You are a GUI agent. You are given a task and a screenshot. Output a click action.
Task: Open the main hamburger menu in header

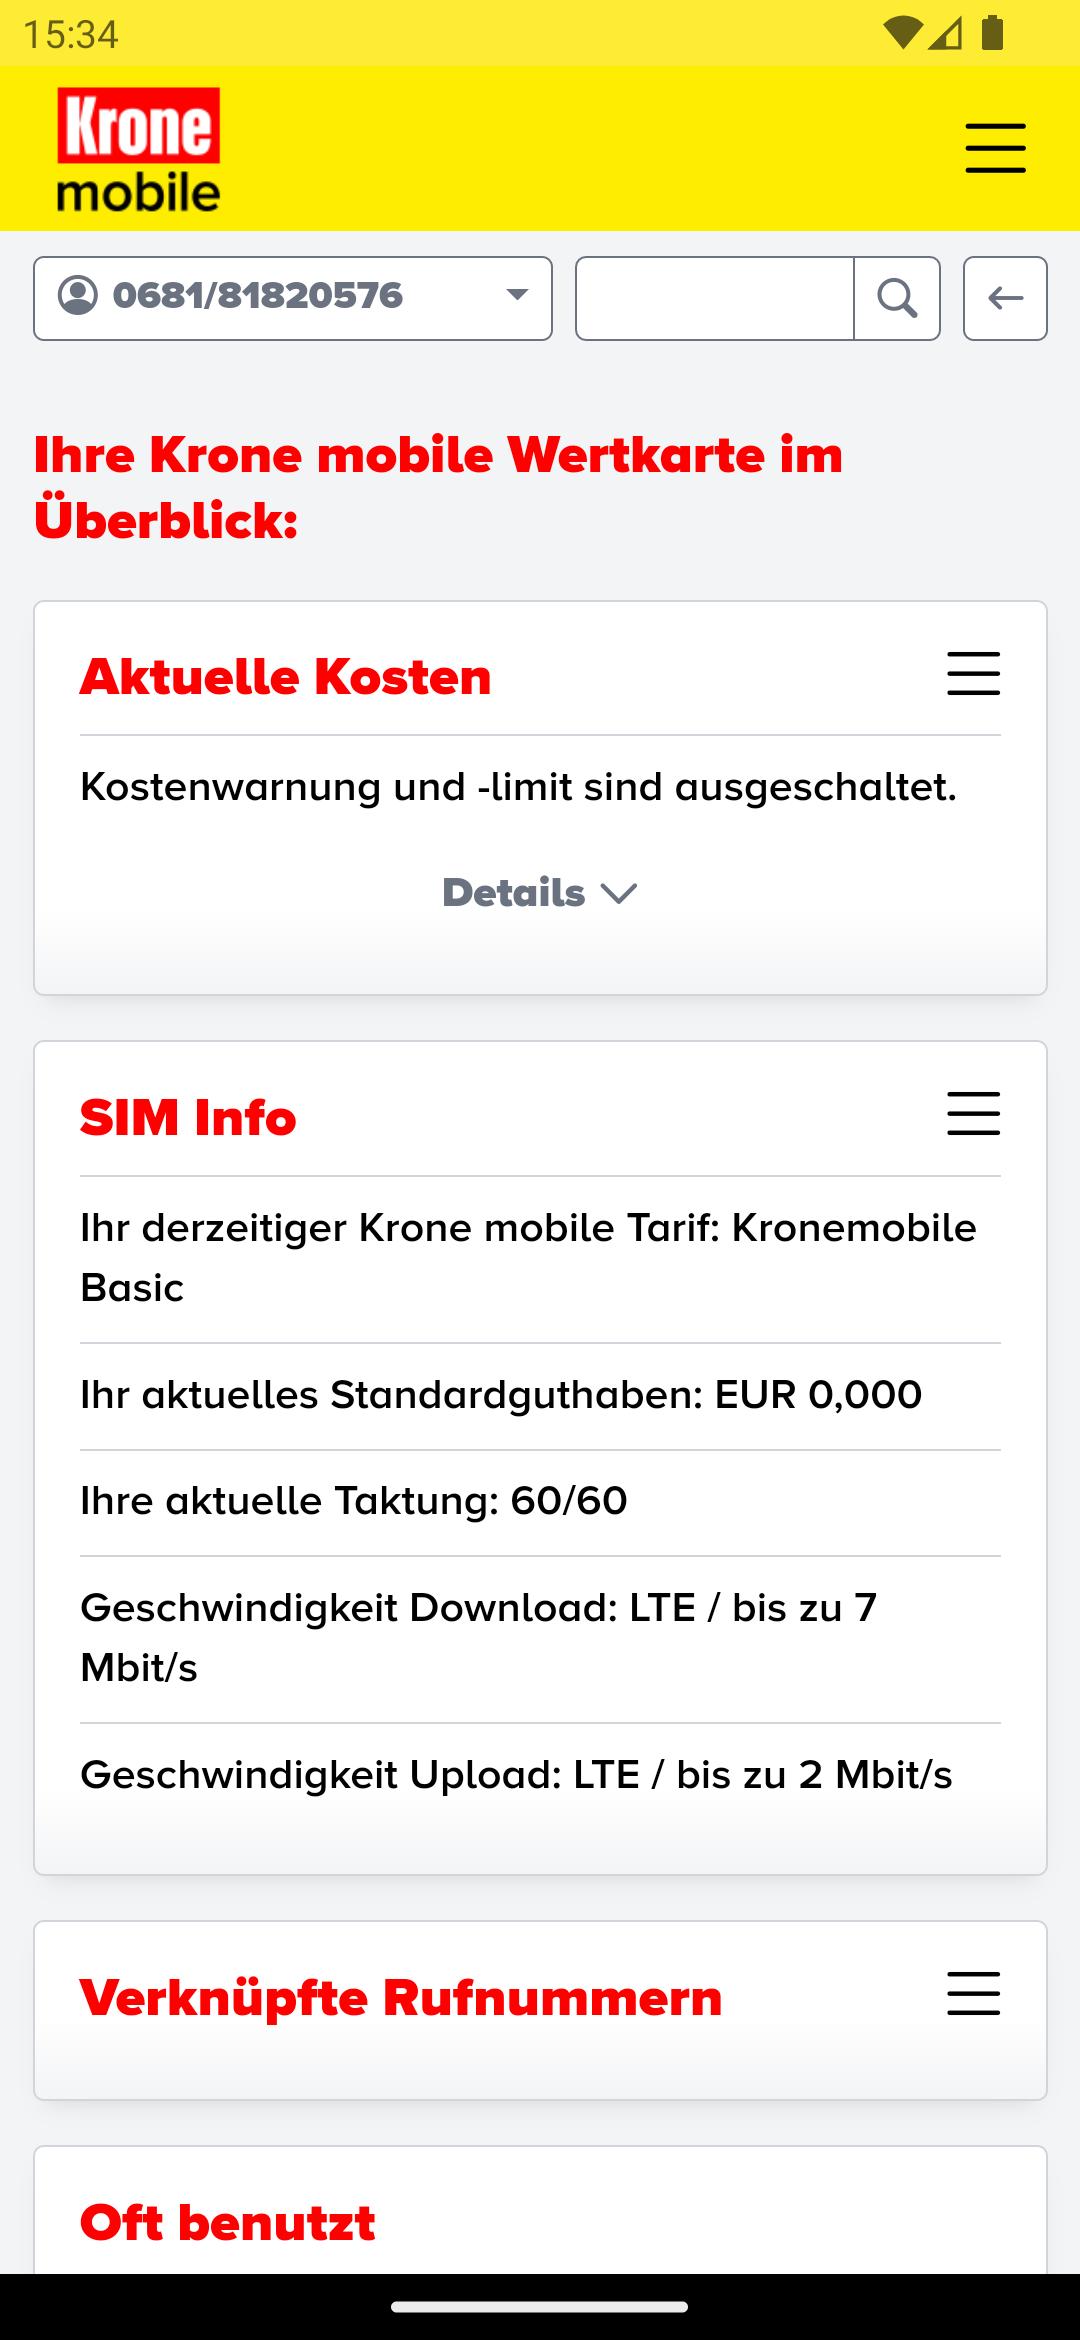pos(995,148)
